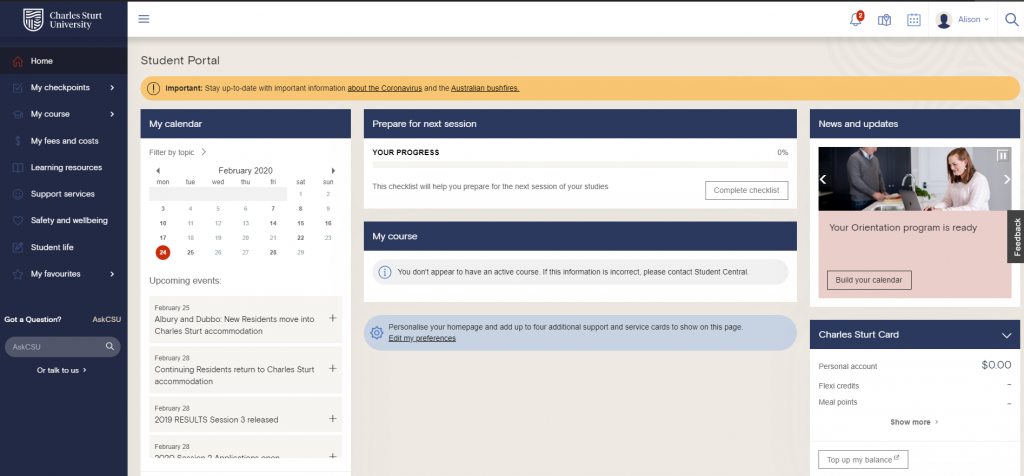Open the search magnifier in header
Screen dimensions: 1024x476
tap(1012, 19)
